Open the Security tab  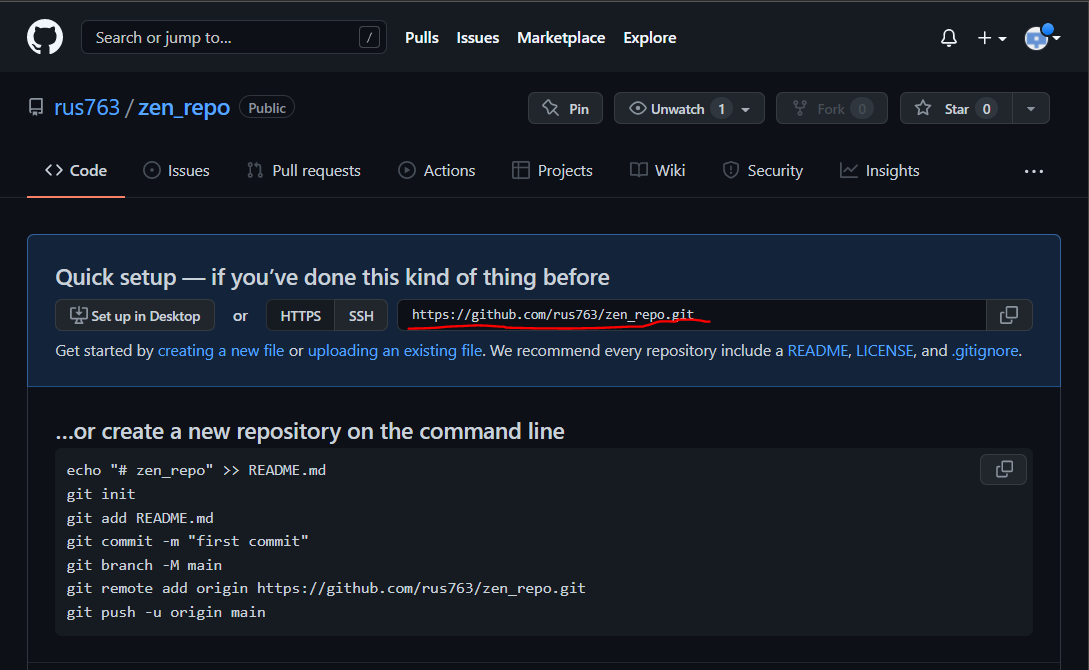(x=763, y=171)
